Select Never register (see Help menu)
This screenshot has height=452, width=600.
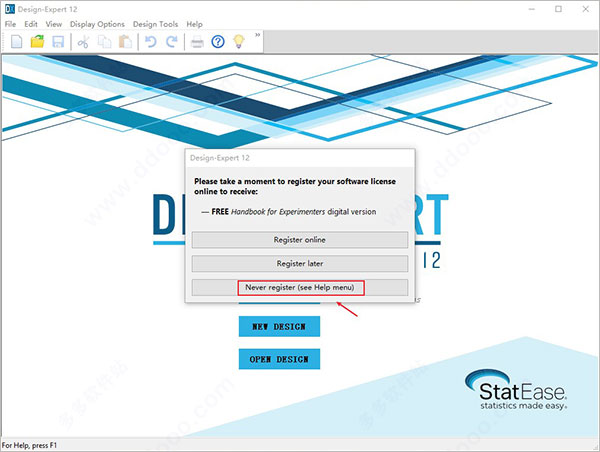(x=300, y=287)
